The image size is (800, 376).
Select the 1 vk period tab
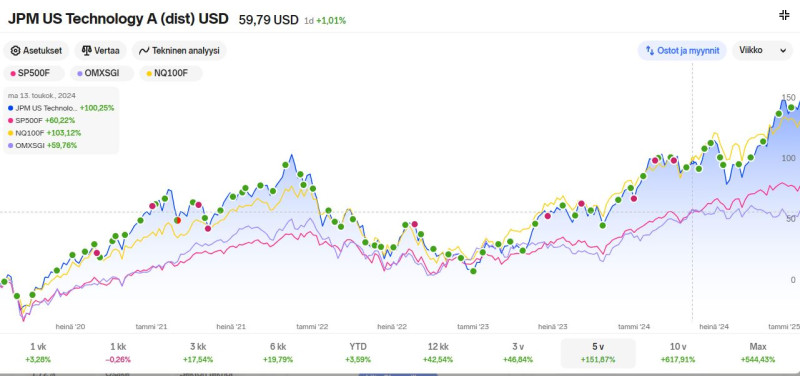coord(38,353)
